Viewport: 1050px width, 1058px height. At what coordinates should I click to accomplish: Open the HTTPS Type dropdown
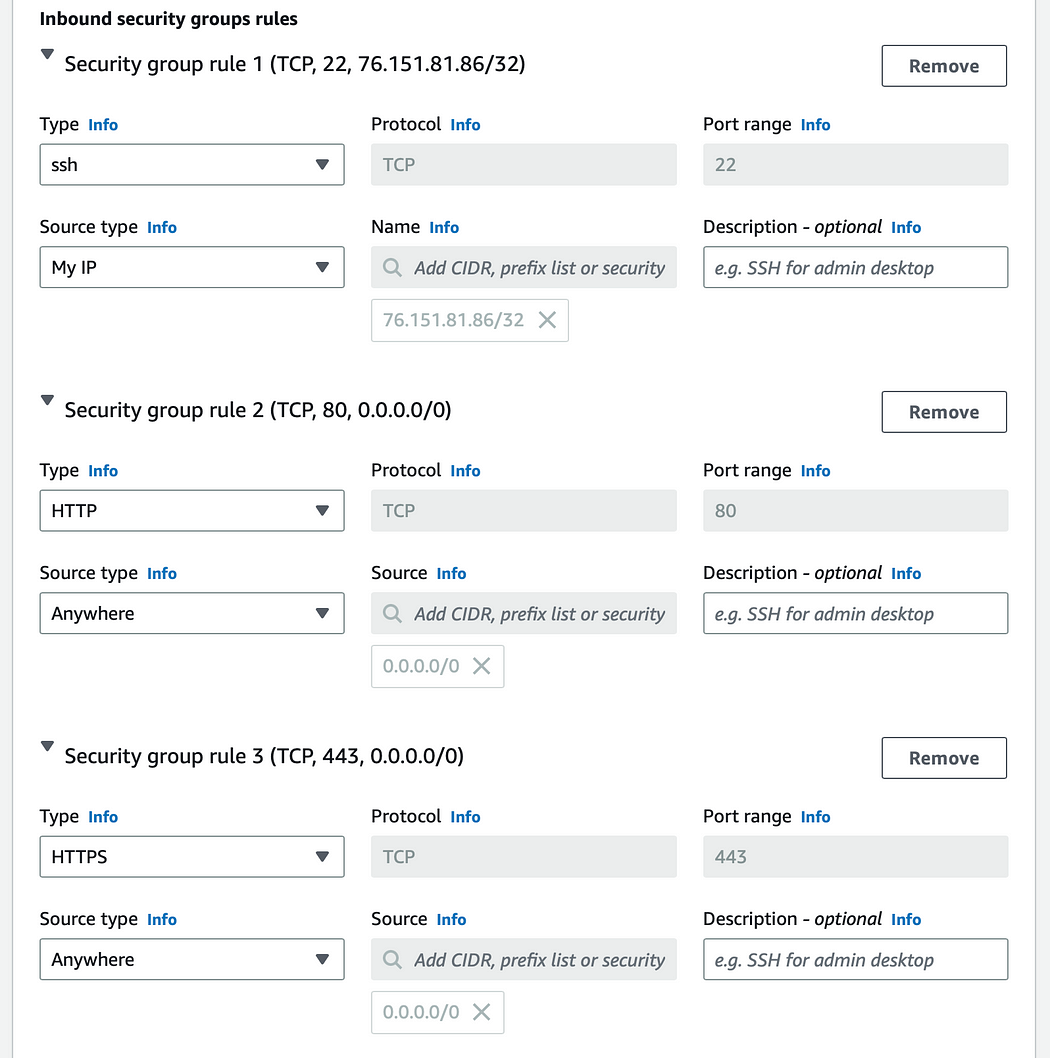[192, 857]
